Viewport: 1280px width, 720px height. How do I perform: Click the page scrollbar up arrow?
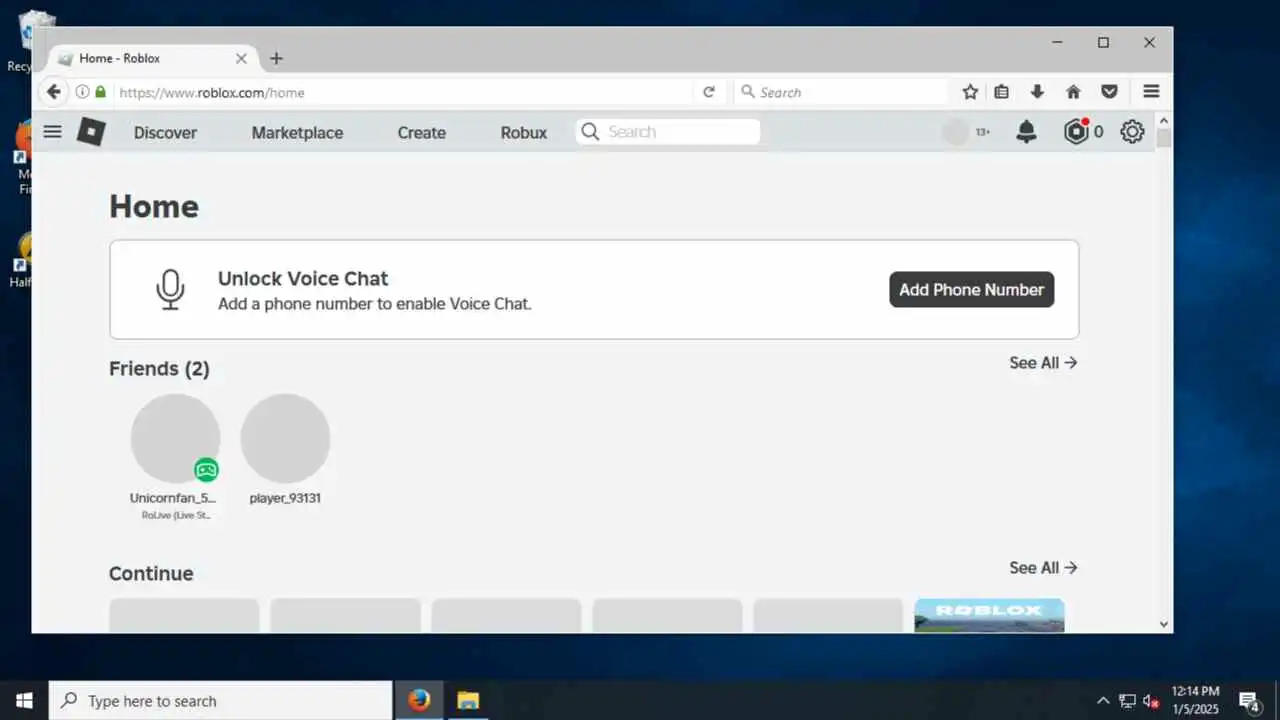(1163, 119)
